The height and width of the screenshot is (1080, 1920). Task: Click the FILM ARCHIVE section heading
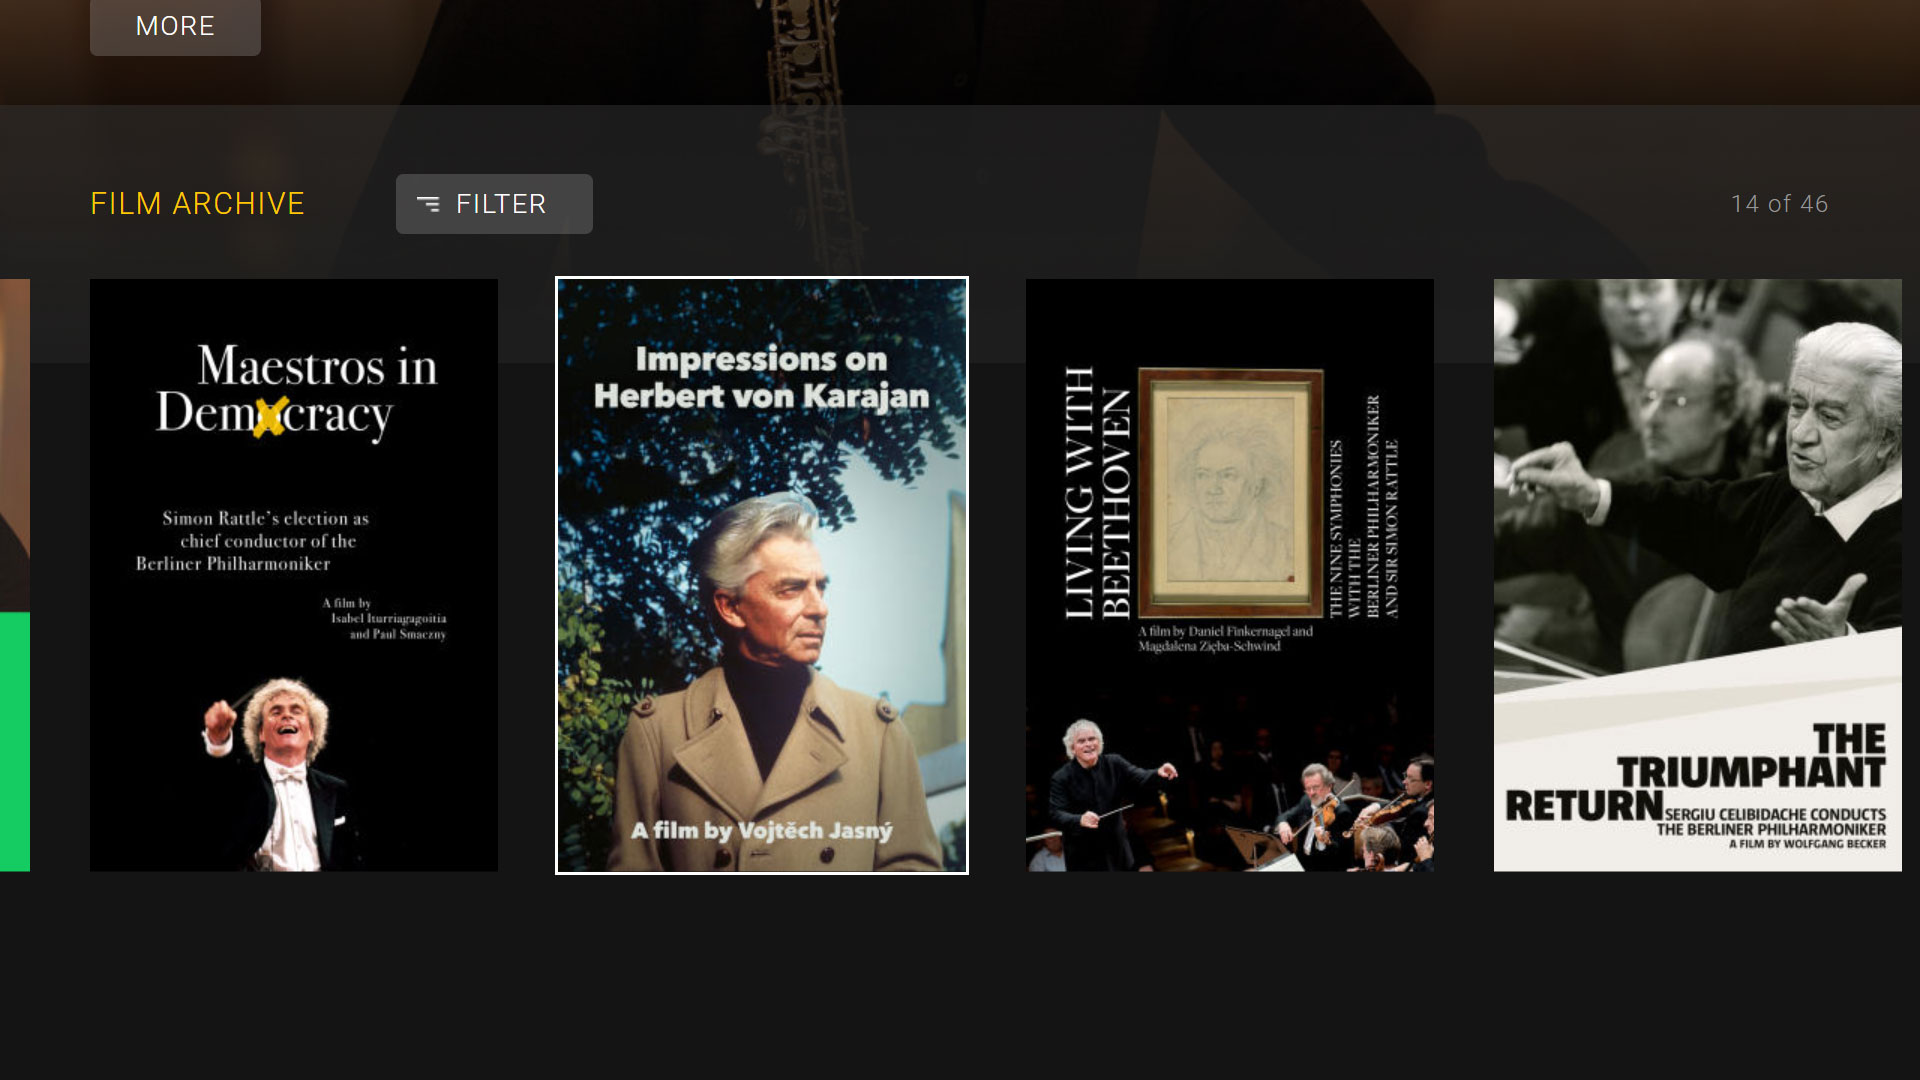click(x=197, y=204)
